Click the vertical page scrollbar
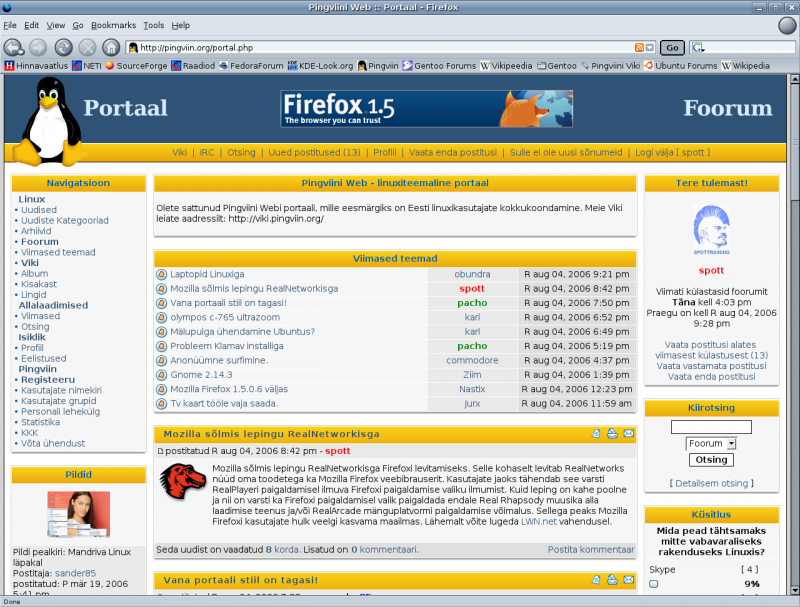Image resolution: width=800 pixels, height=607 pixels. [x=795, y=143]
